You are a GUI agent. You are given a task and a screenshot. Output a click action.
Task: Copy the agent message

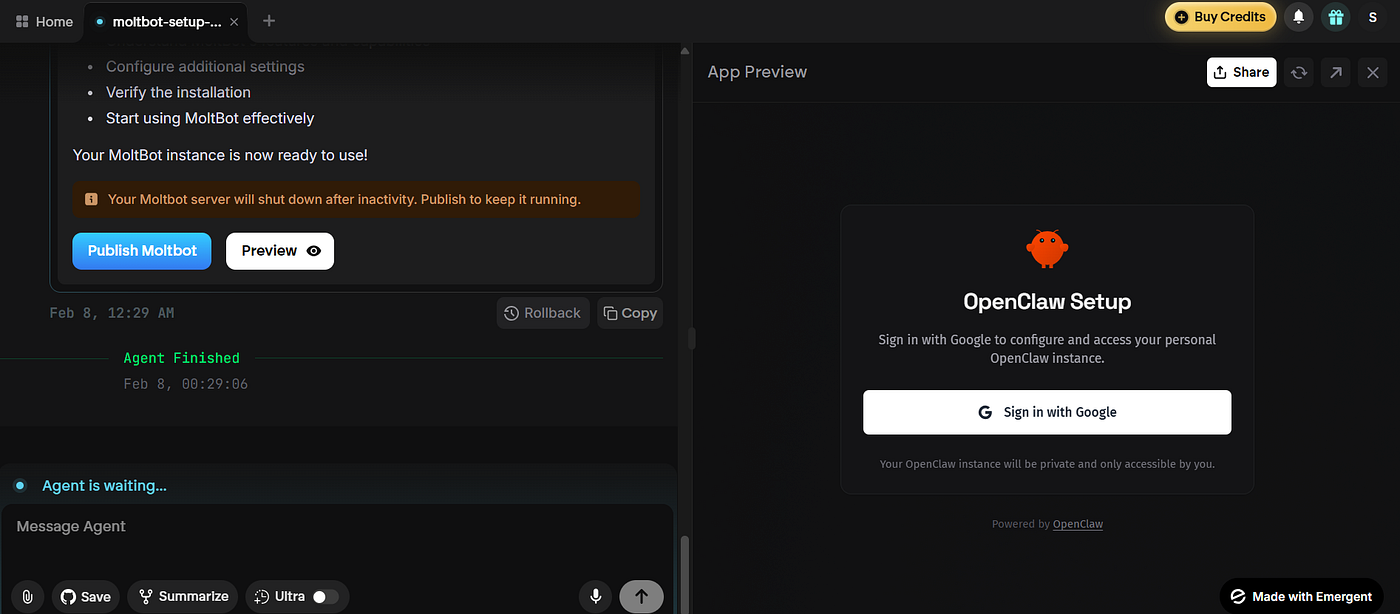(x=630, y=313)
